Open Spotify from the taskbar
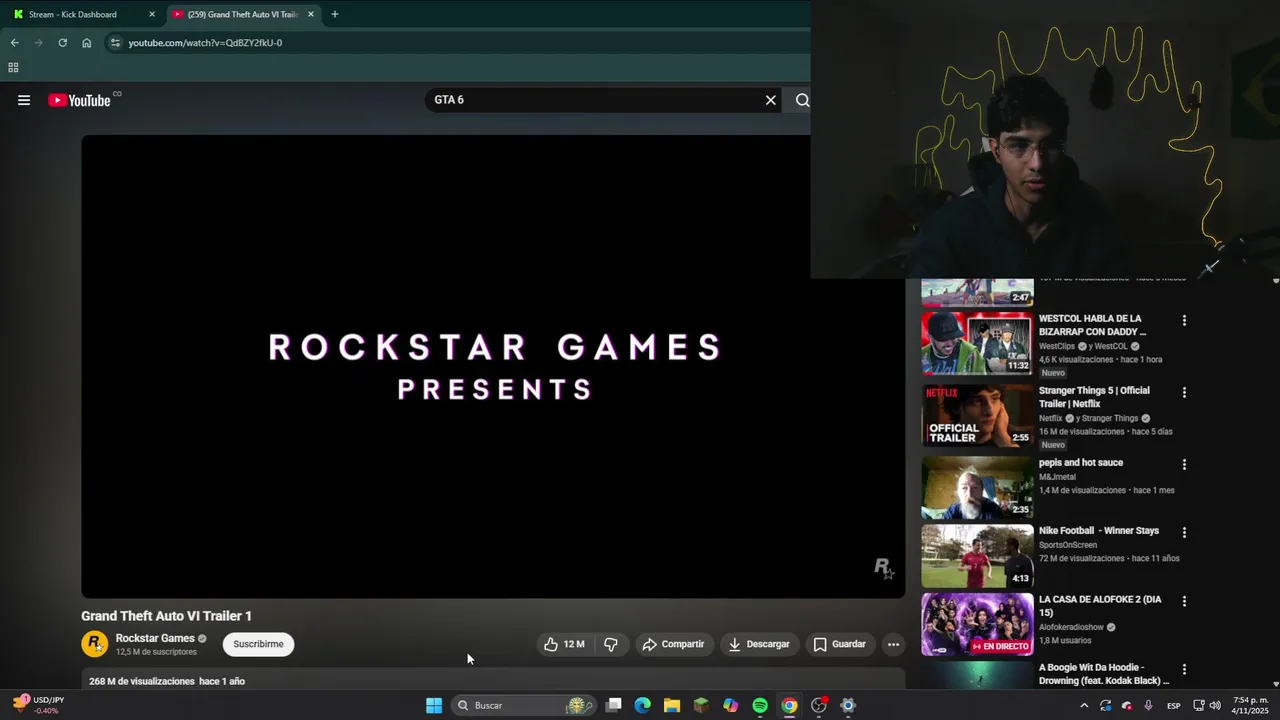This screenshot has width=1280, height=720. (x=760, y=706)
